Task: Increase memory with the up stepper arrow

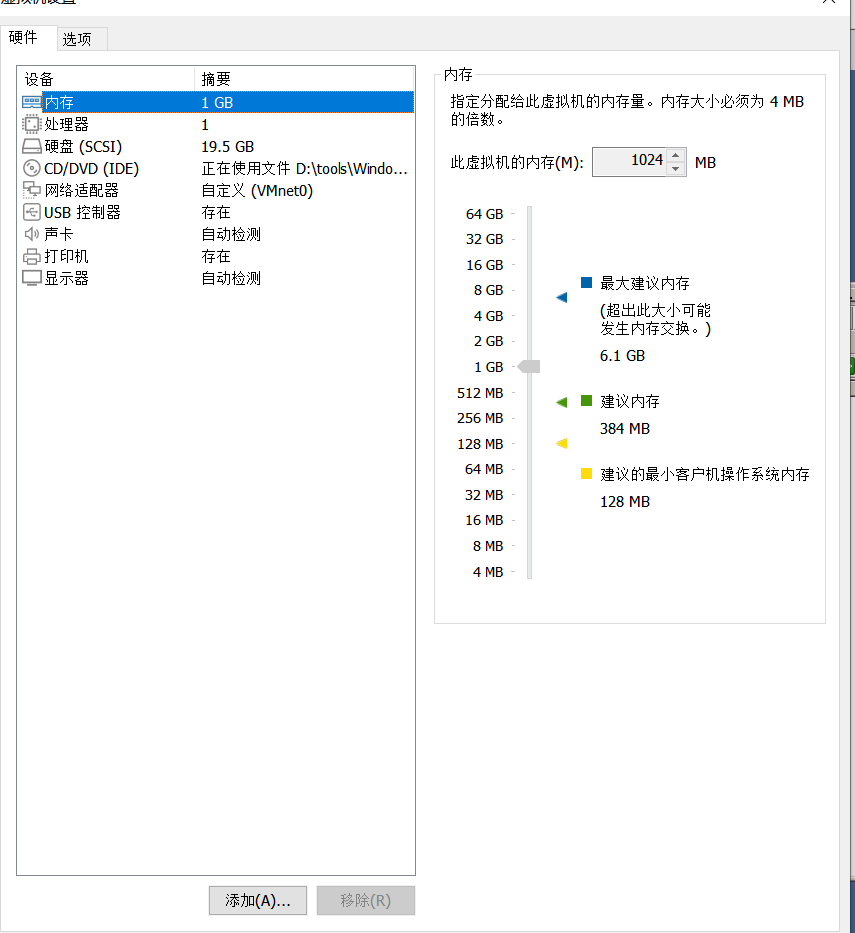Action: (673, 156)
